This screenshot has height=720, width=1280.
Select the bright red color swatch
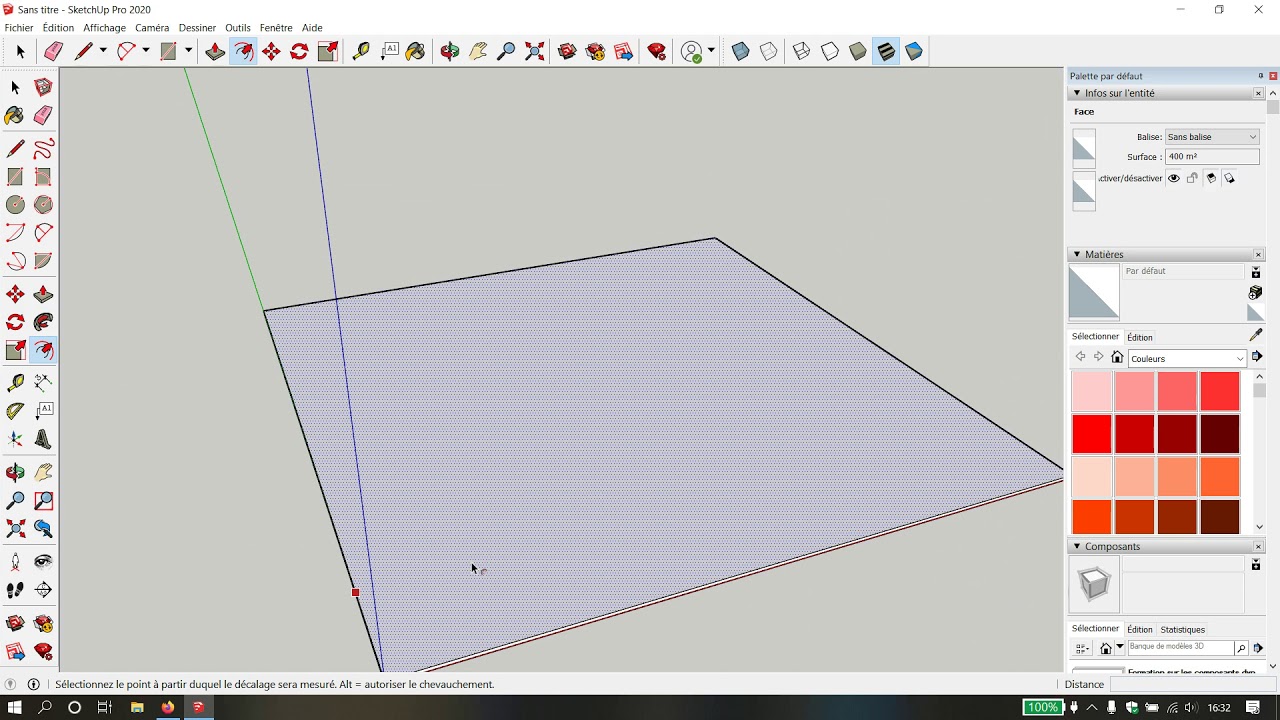[1092, 434]
